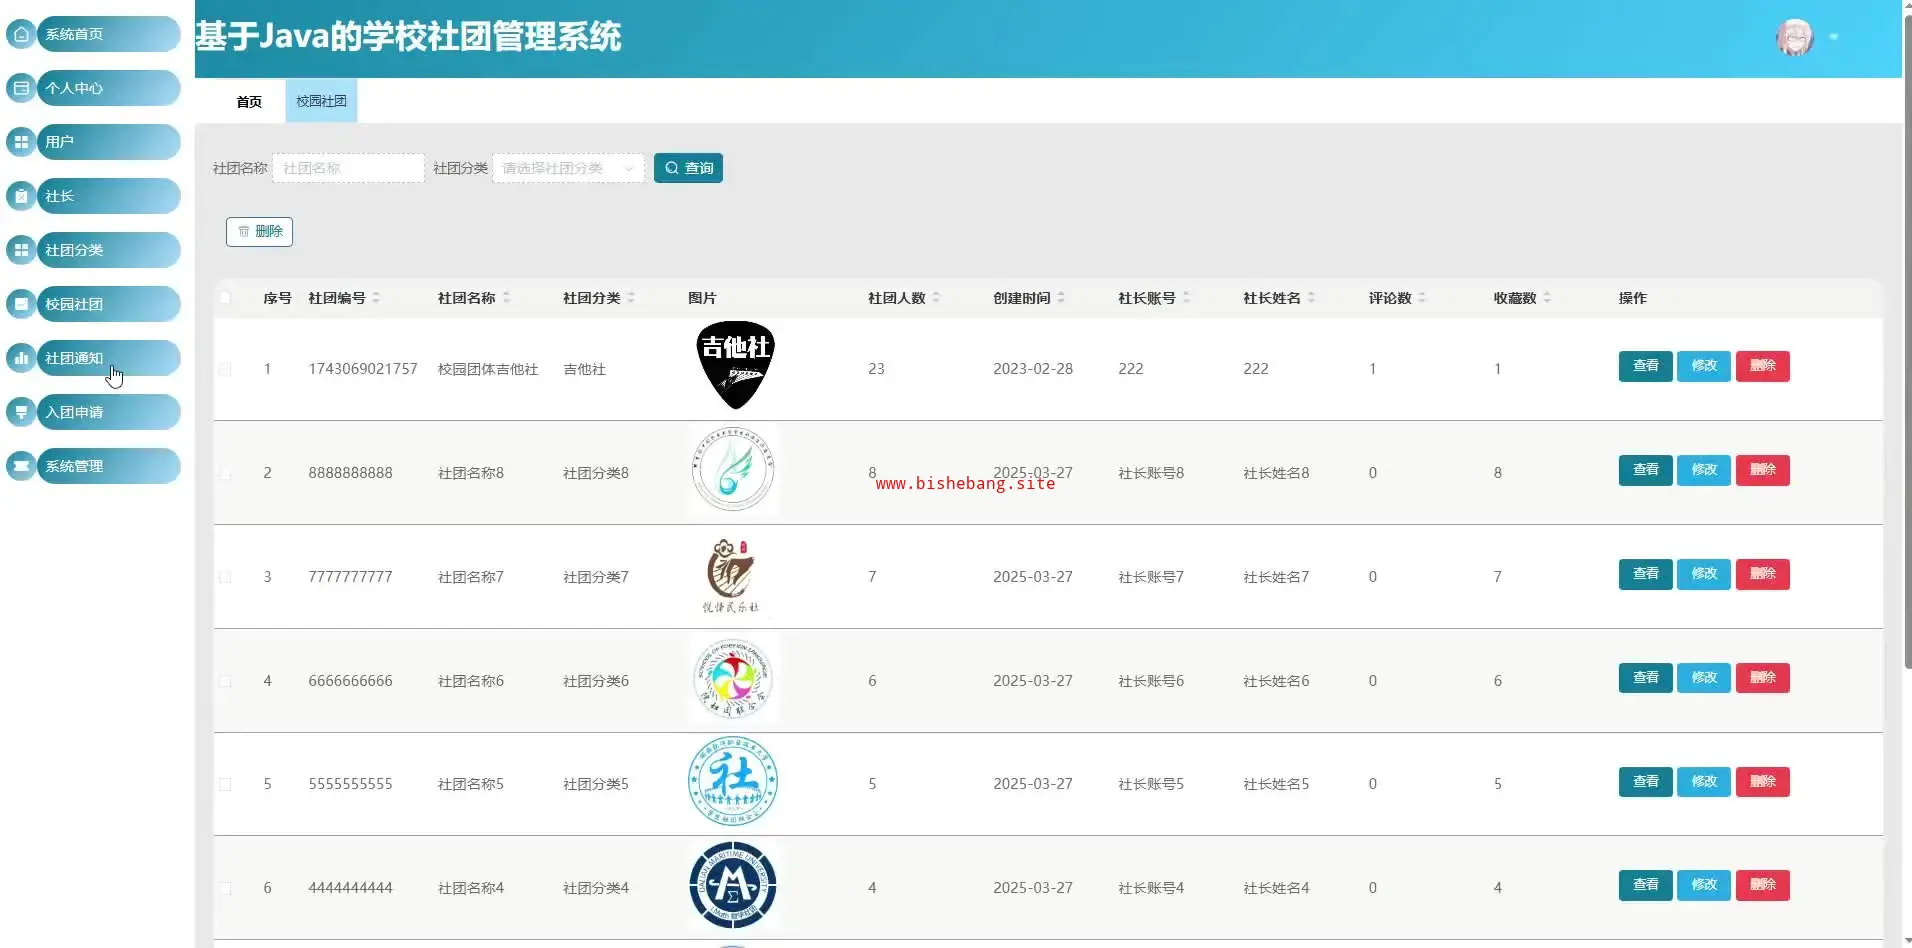Screen dimensions: 1912x948
Task: Open 入团申请 in the sidebar
Action: [108, 412]
